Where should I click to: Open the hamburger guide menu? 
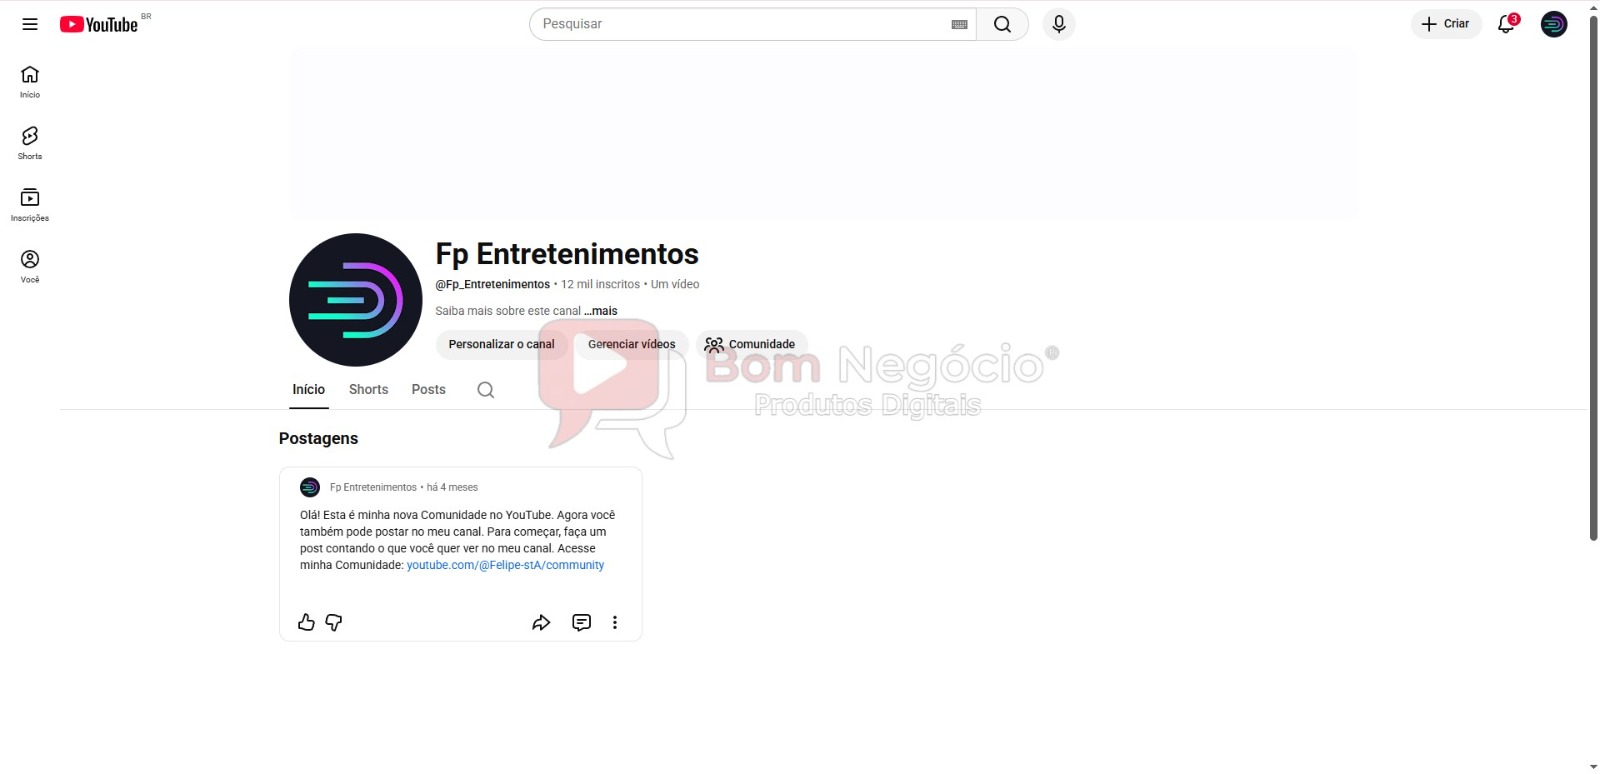(x=30, y=24)
